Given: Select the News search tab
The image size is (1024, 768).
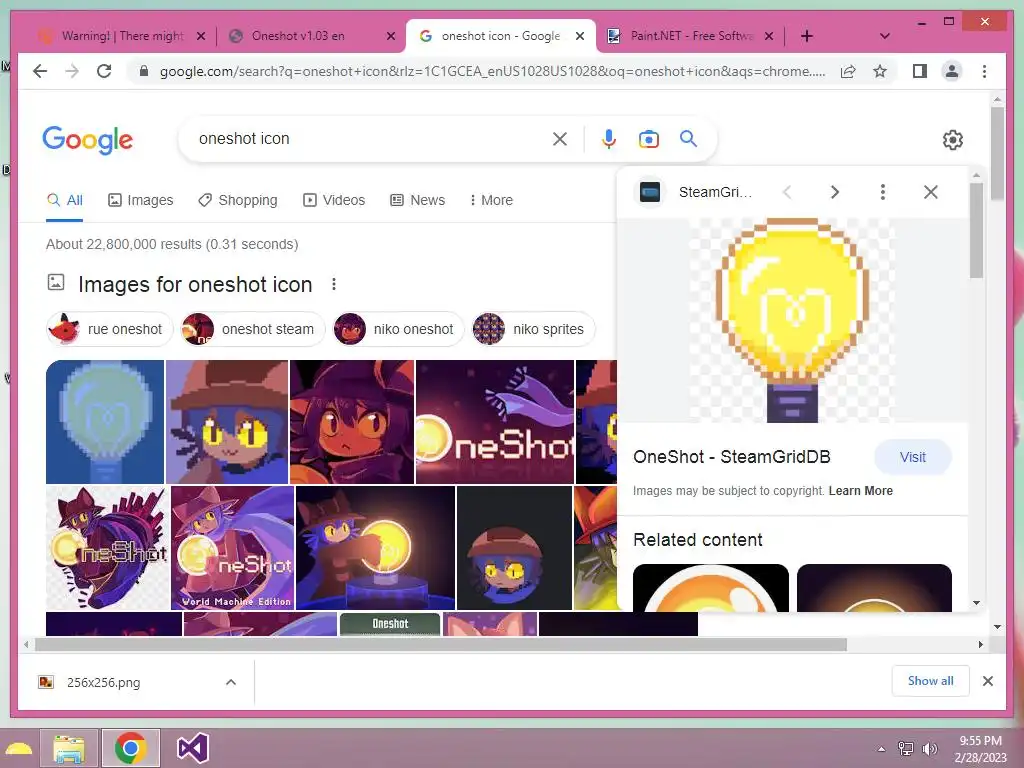Looking at the screenshot, I should 417,200.
